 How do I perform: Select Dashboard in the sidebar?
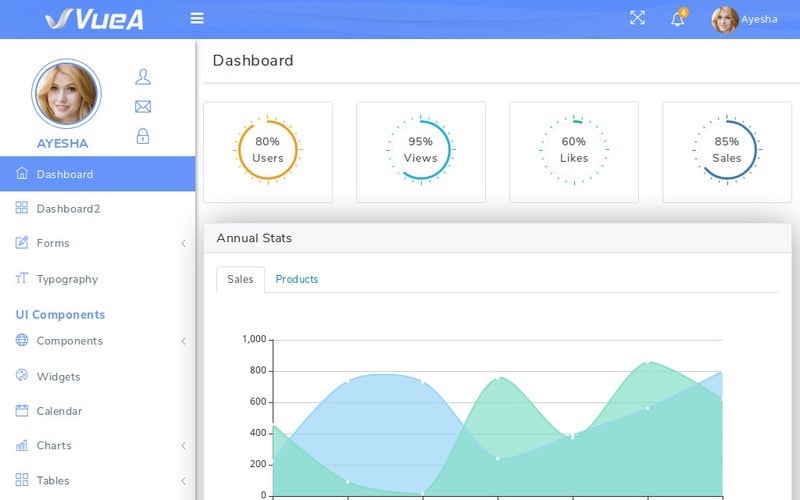pyautogui.click(x=97, y=174)
